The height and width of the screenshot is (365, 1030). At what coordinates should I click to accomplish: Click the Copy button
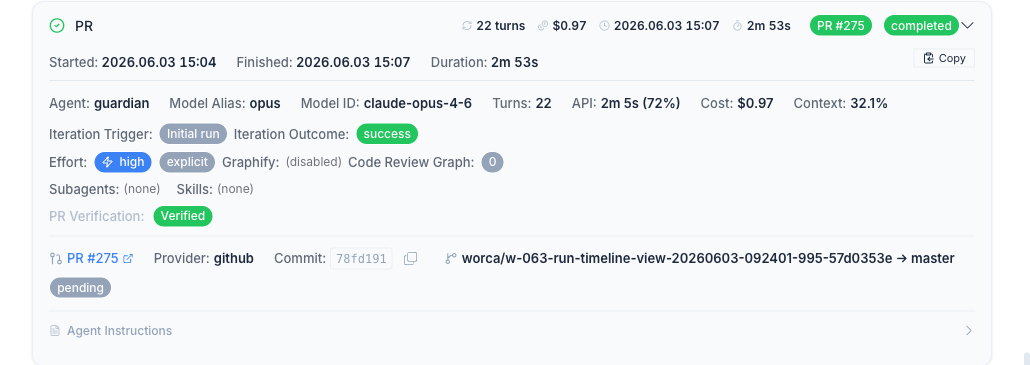click(944, 58)
